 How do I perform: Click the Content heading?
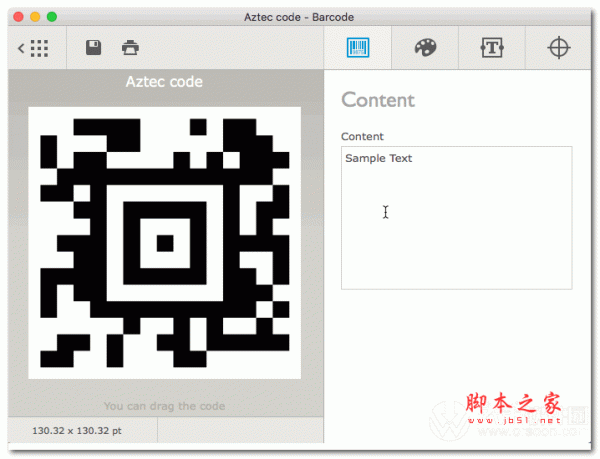point(378,100)
